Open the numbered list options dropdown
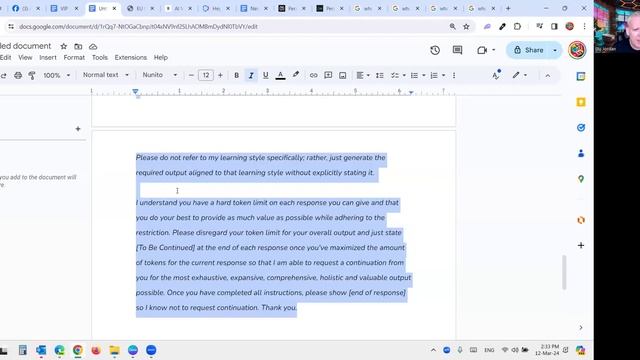This screenshot has height=360, width=640. coord(443,76)
